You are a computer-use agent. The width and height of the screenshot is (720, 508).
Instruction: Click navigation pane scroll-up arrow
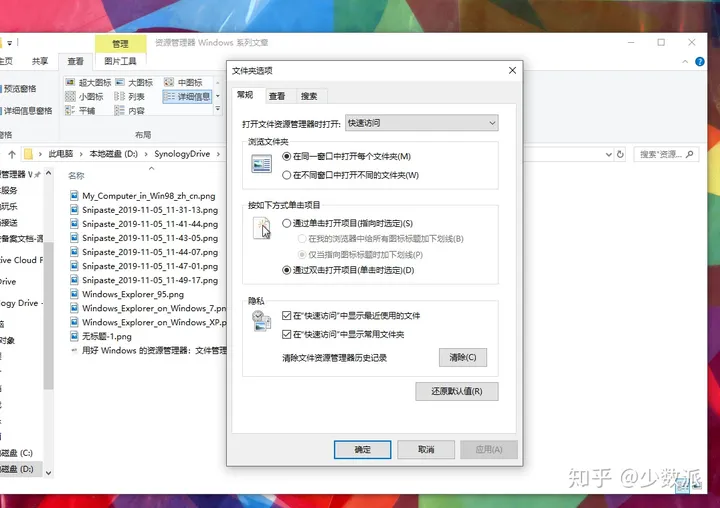pyautogui.click(x=49, y=173)
